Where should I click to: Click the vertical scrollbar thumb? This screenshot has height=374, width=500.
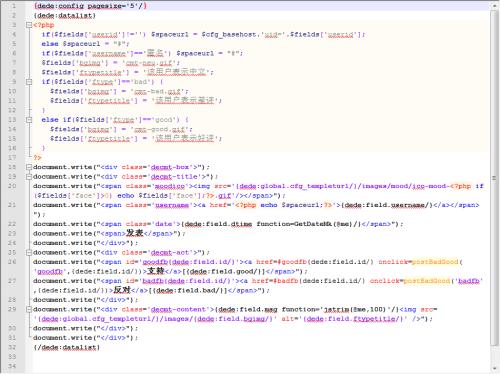pos(494,178)
